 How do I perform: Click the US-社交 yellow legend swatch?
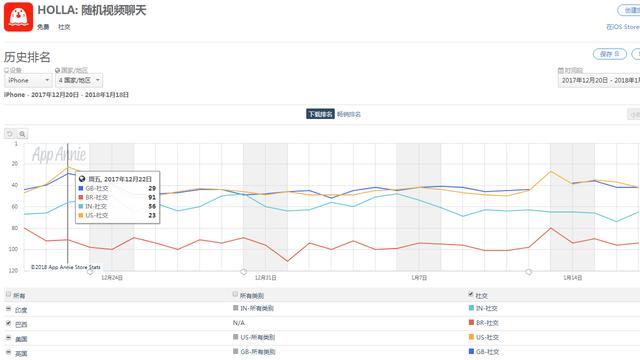(x=471, y=337)
